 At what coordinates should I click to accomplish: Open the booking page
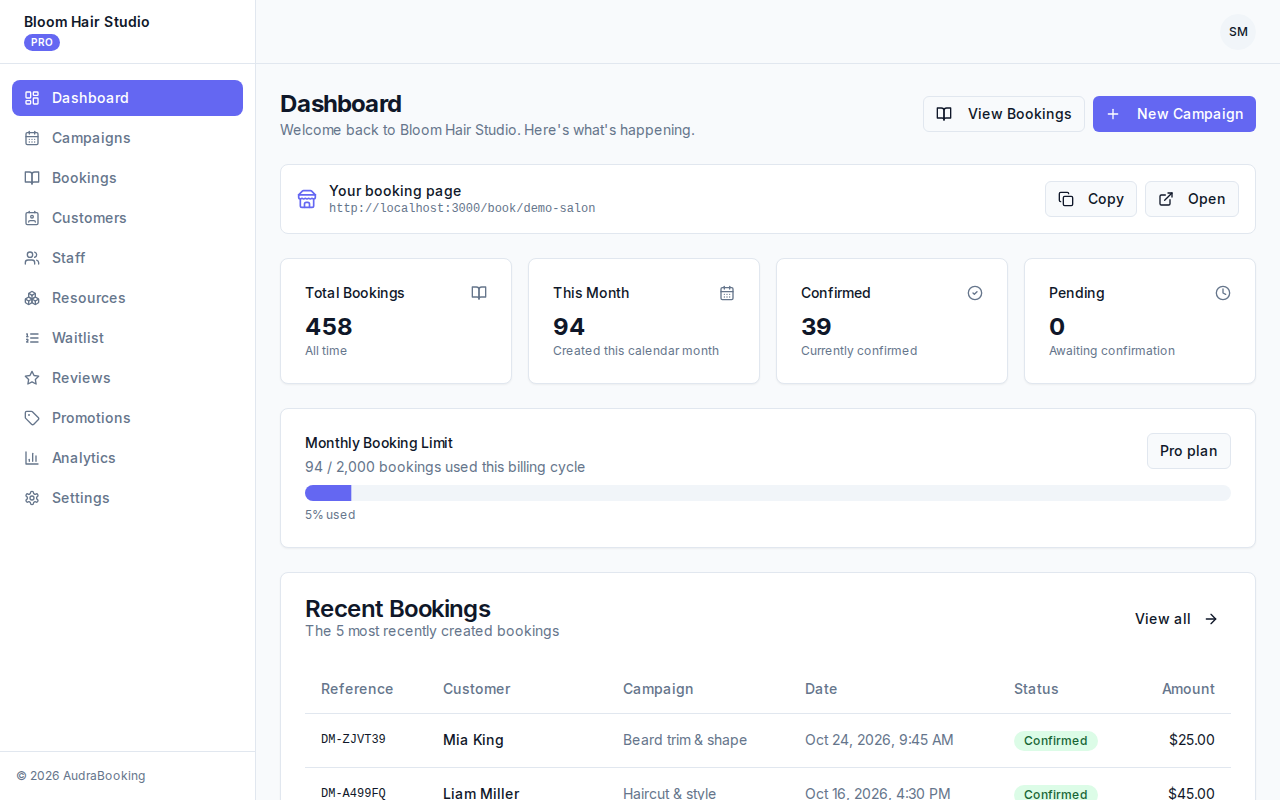pyautogui.click(x=1192, y=199)
